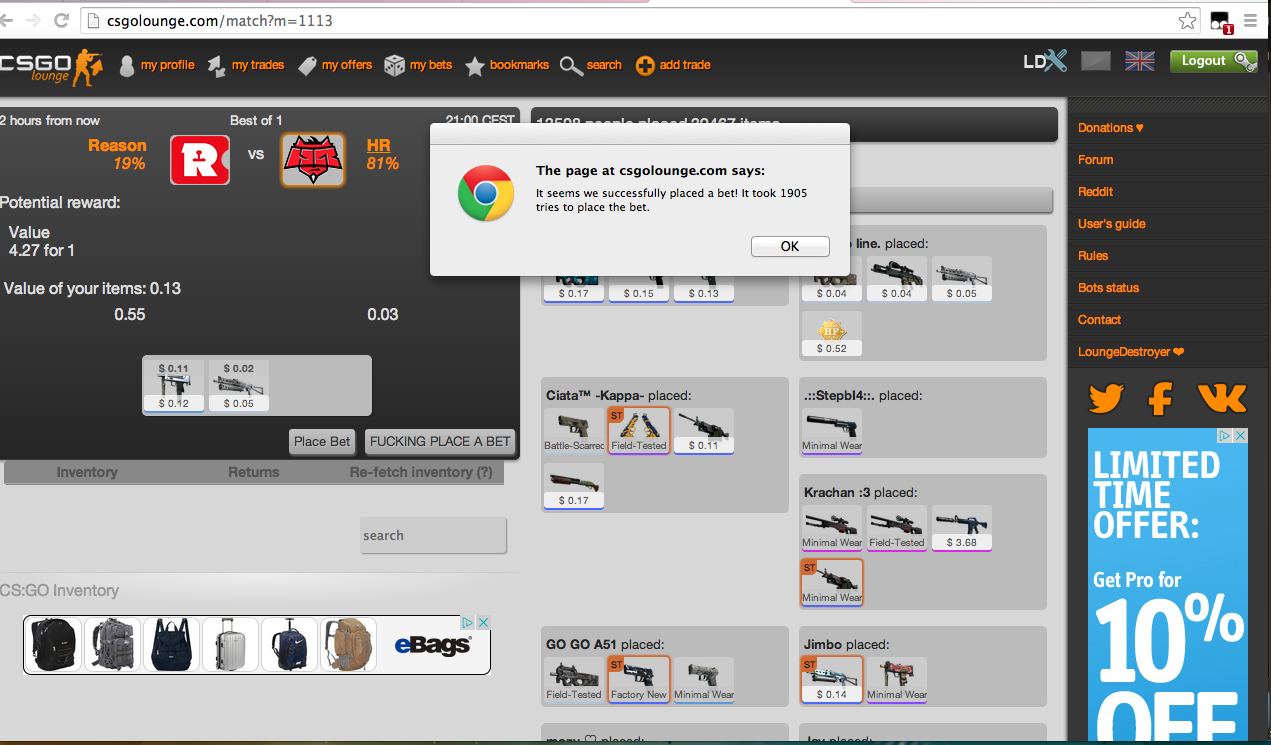This screenshot has height=745, width=1271.
Task: Open User's guide sidebar link
Action: point(1112,224)
